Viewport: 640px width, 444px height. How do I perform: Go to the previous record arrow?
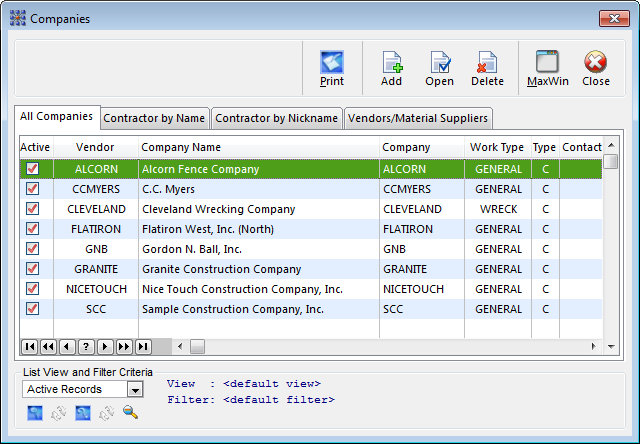click(67, 347)
